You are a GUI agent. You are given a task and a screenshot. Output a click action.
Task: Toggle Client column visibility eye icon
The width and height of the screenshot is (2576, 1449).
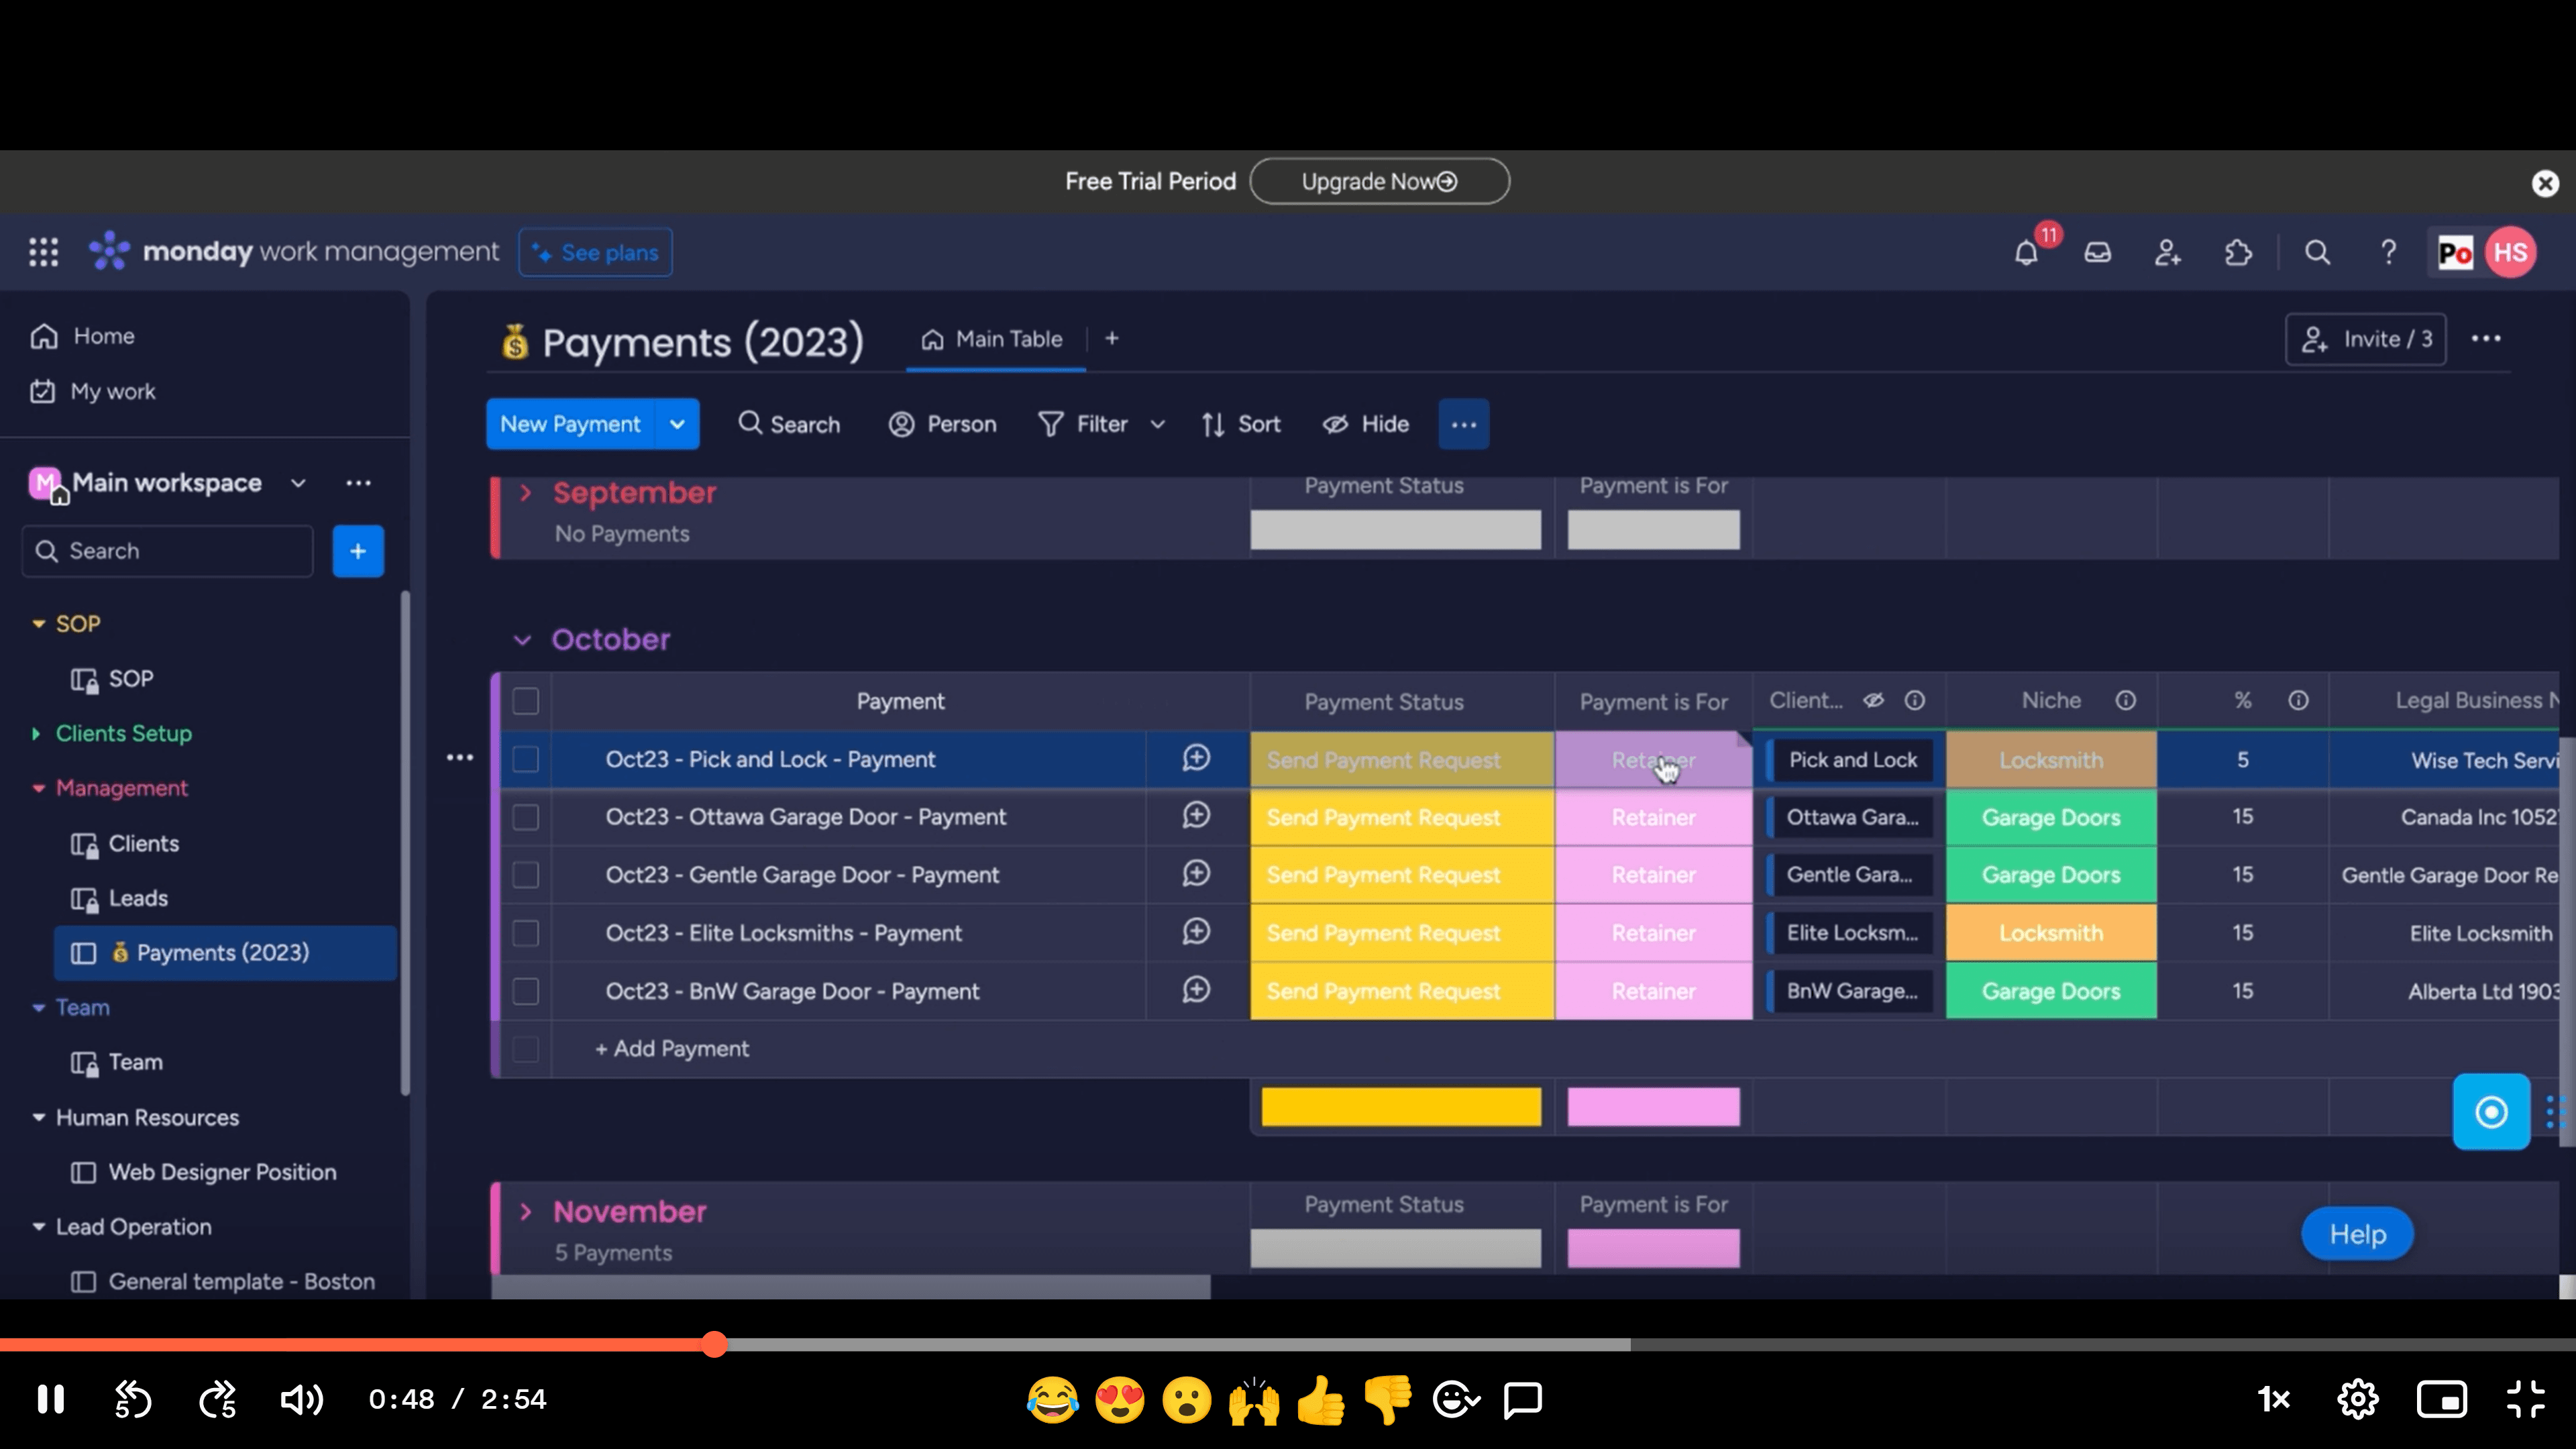click(x=1873, y=700)
